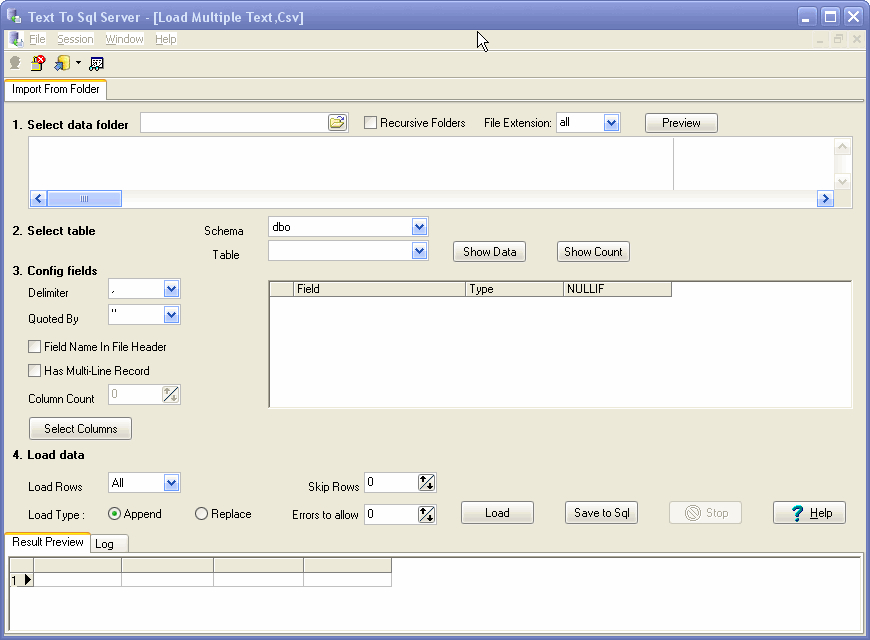Select the Append load type

click(x=114, y=514)
